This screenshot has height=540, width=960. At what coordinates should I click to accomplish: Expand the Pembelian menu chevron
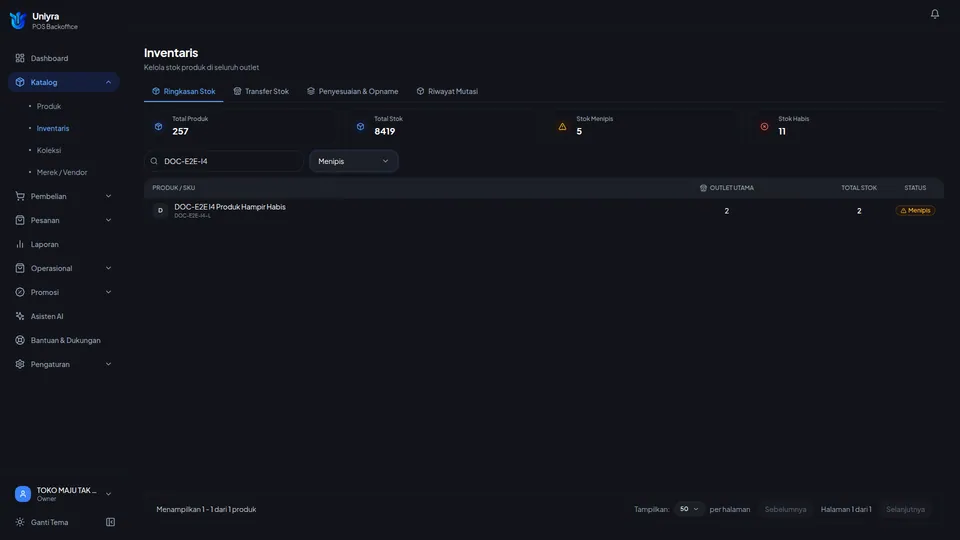point(108,196)
